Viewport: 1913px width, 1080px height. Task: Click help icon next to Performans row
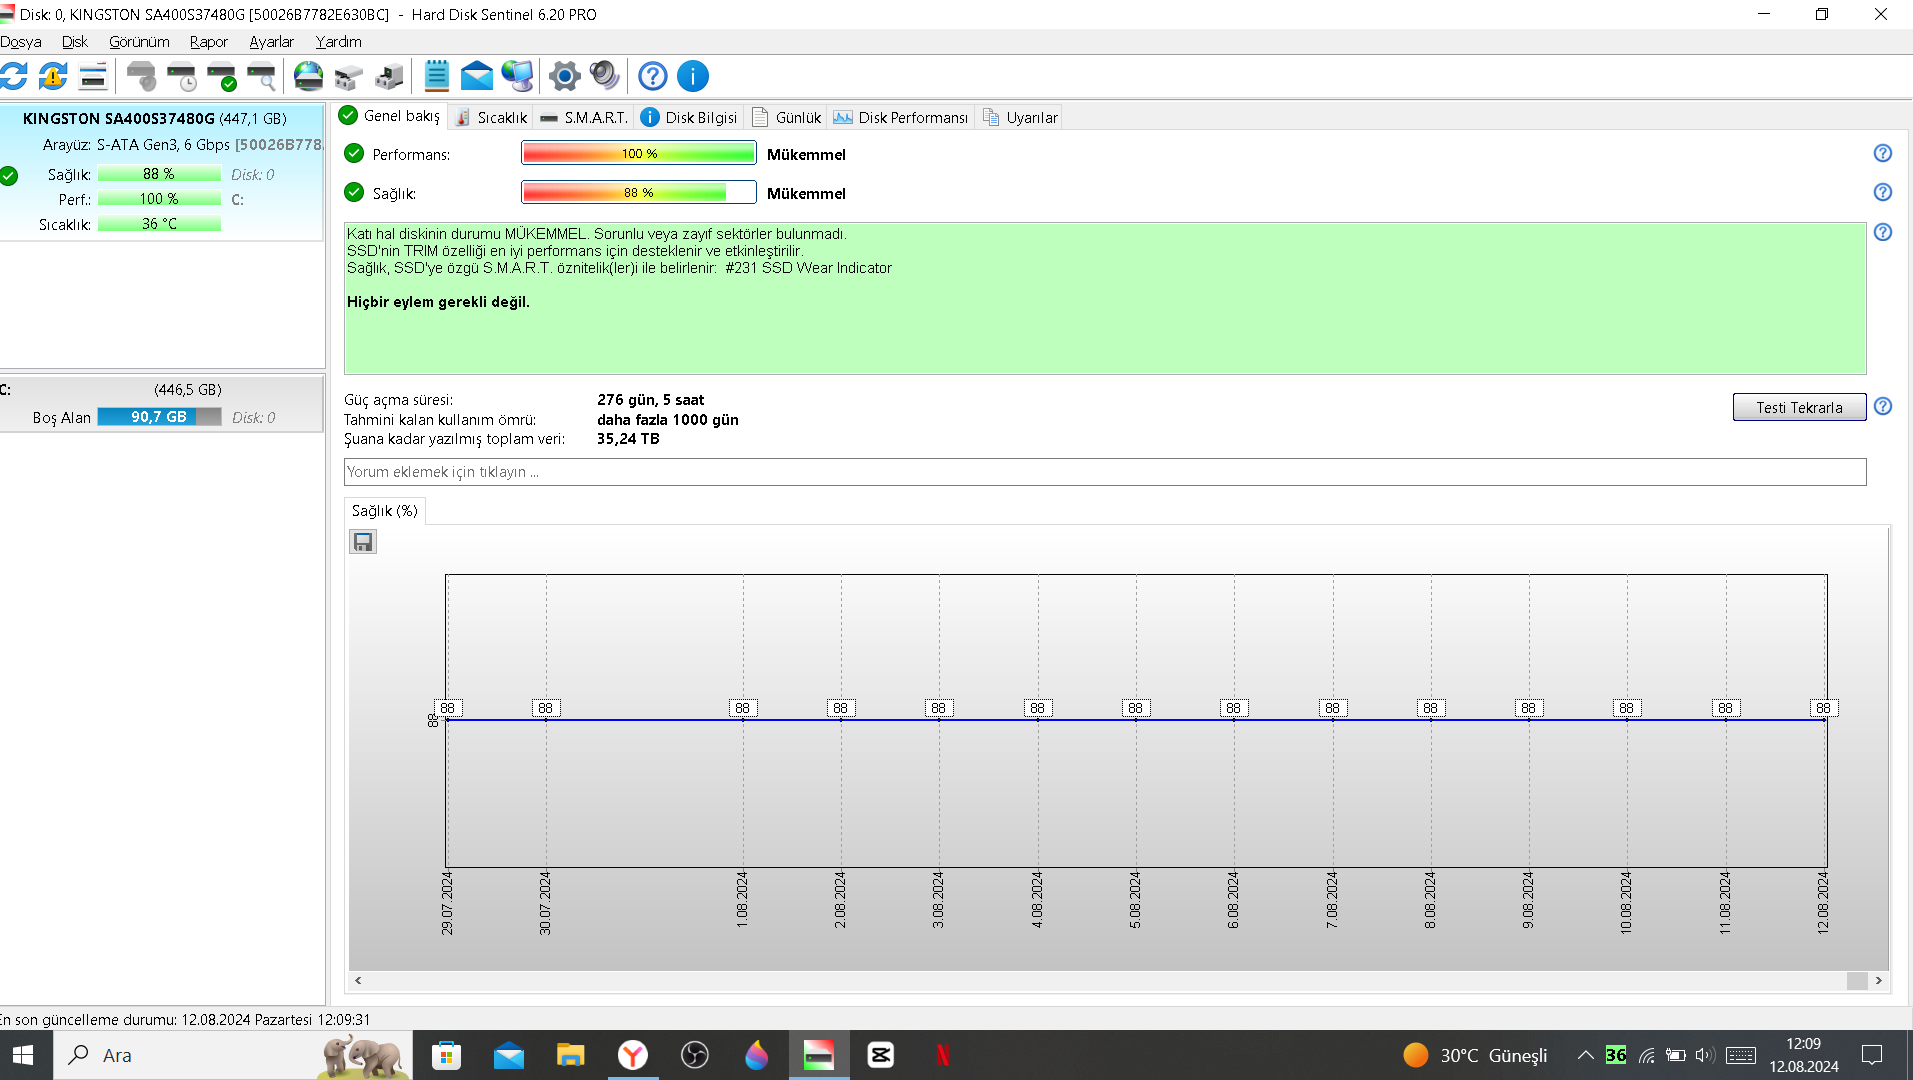tap(1882, 153)
